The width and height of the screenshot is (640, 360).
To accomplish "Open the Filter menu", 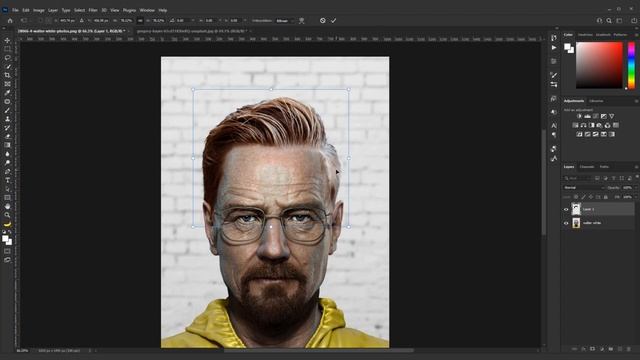I will point(93,10).
